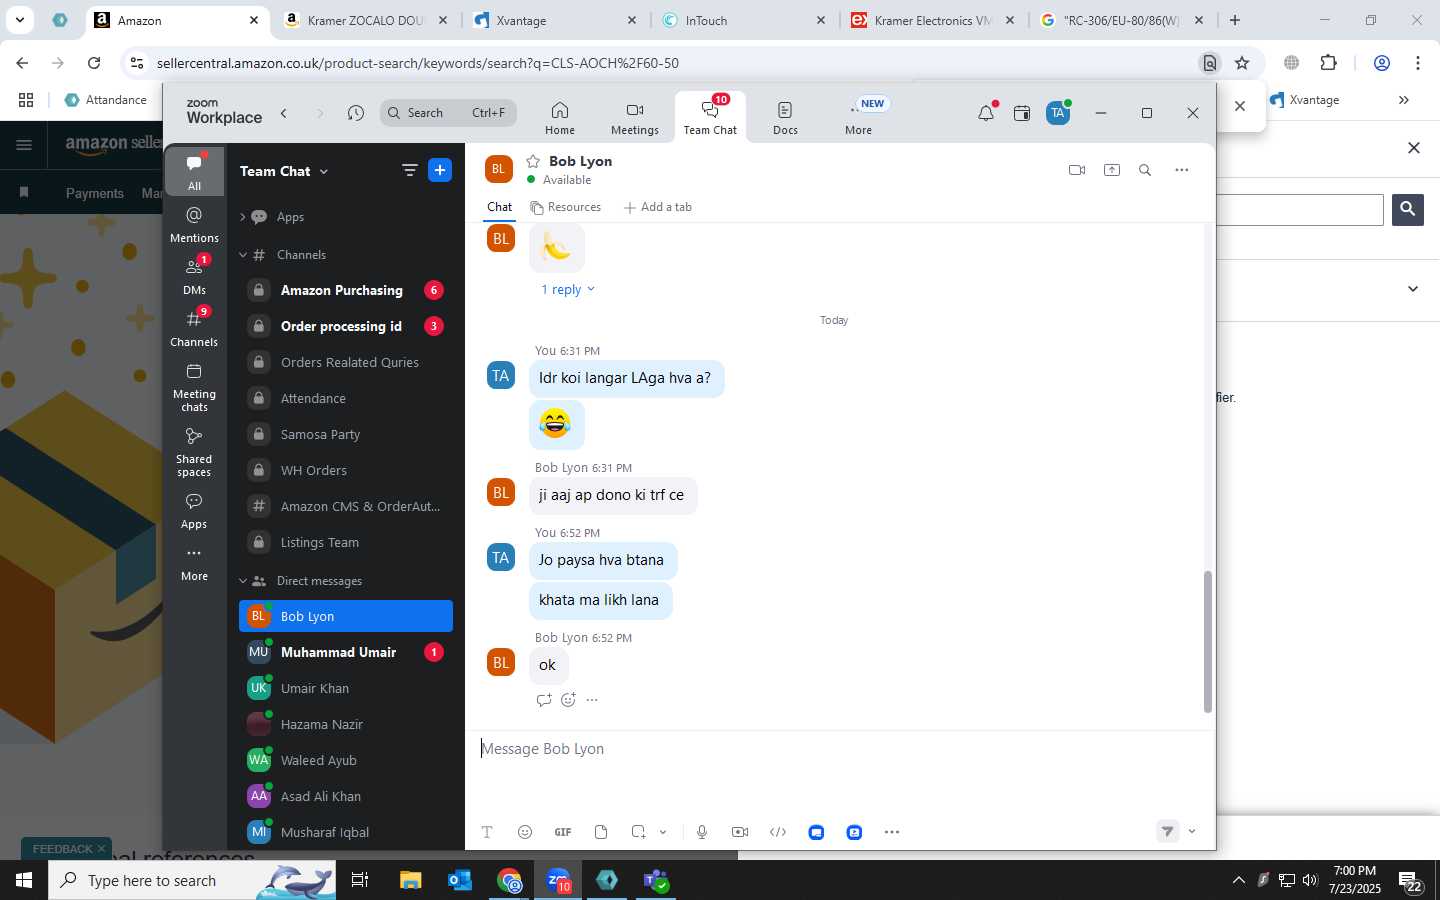Star the Bob Lyon contact
The image size is (1440, 900).
[533, 161]
